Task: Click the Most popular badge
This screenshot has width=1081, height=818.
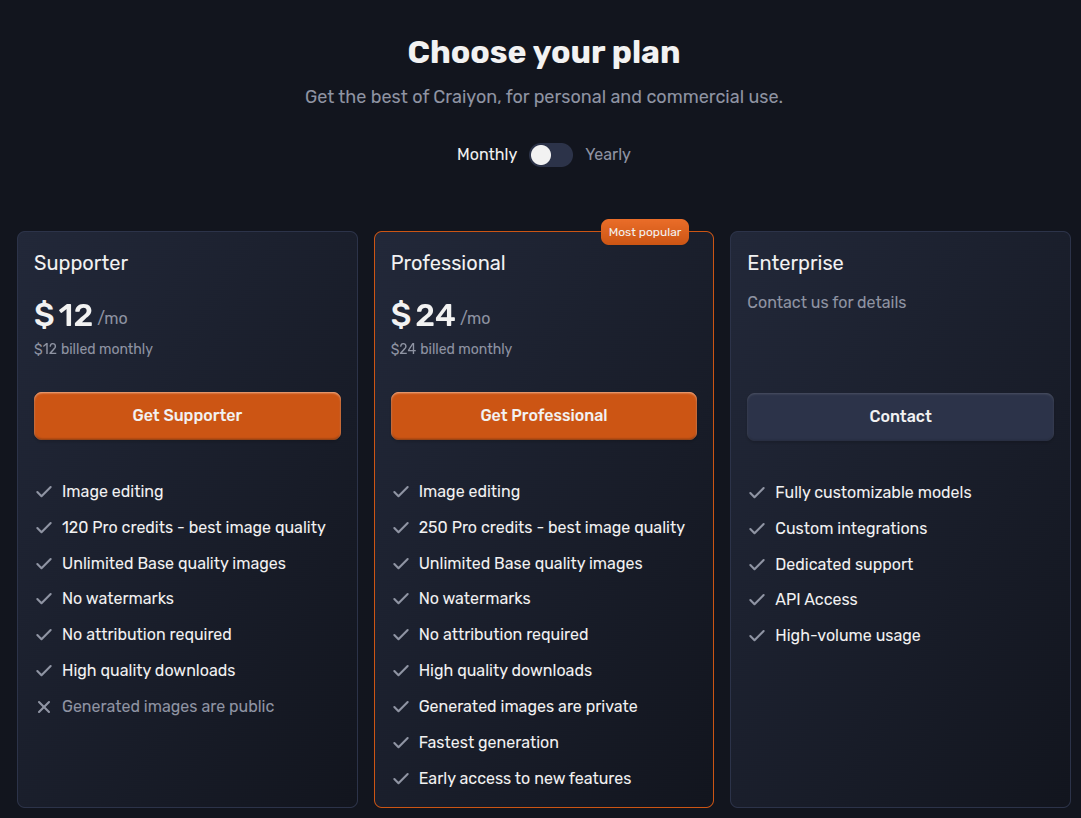Action: 644,231
